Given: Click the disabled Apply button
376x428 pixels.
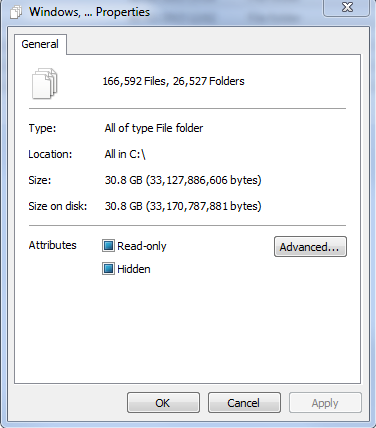Looking at the screenshot, I should [x=325, y=403].
